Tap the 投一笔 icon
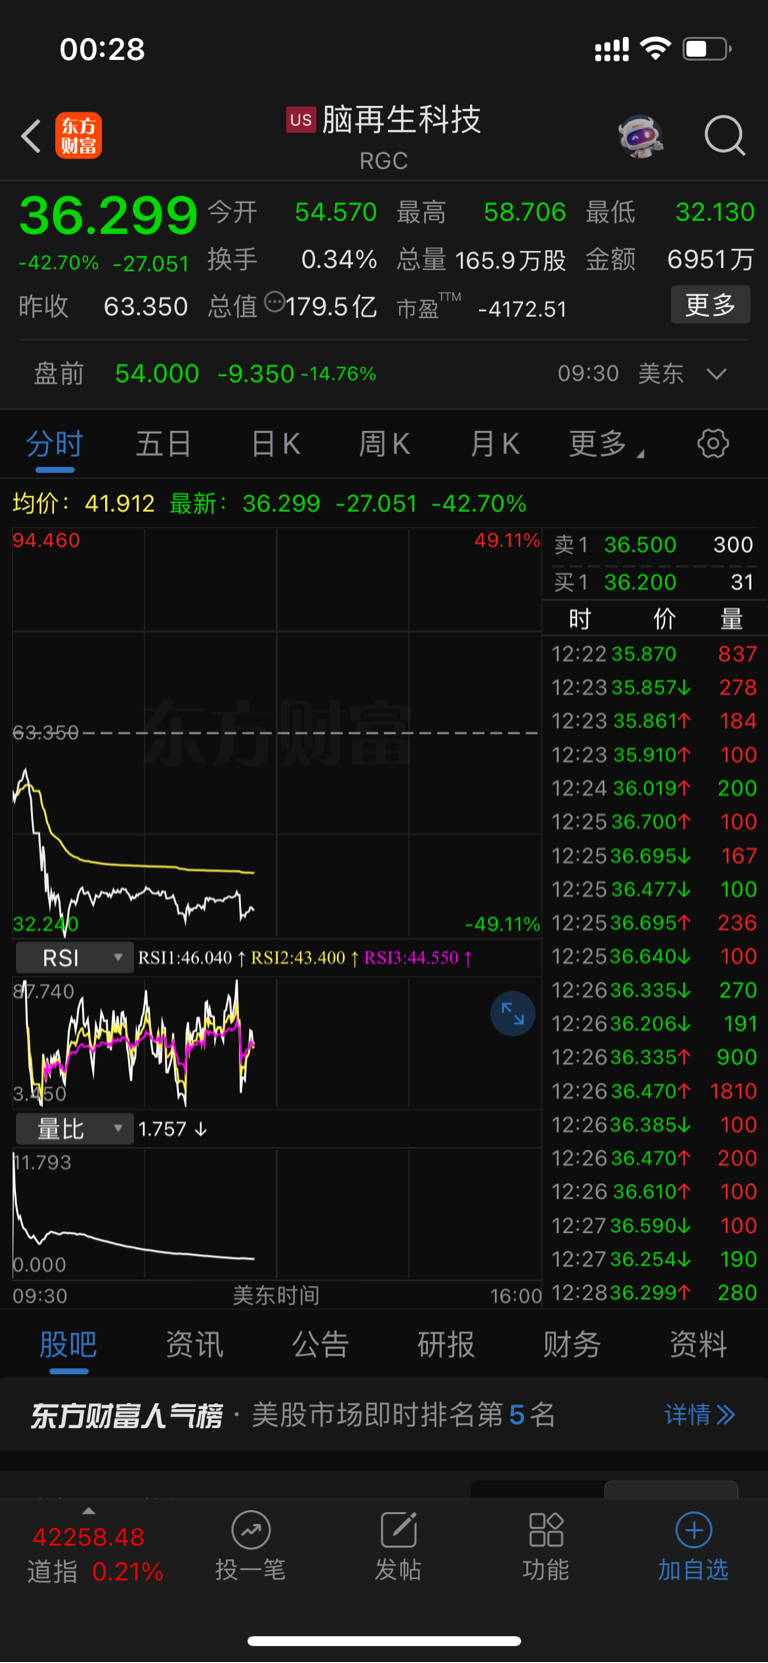This screenshot has height=1663, width=768. 251,1530
